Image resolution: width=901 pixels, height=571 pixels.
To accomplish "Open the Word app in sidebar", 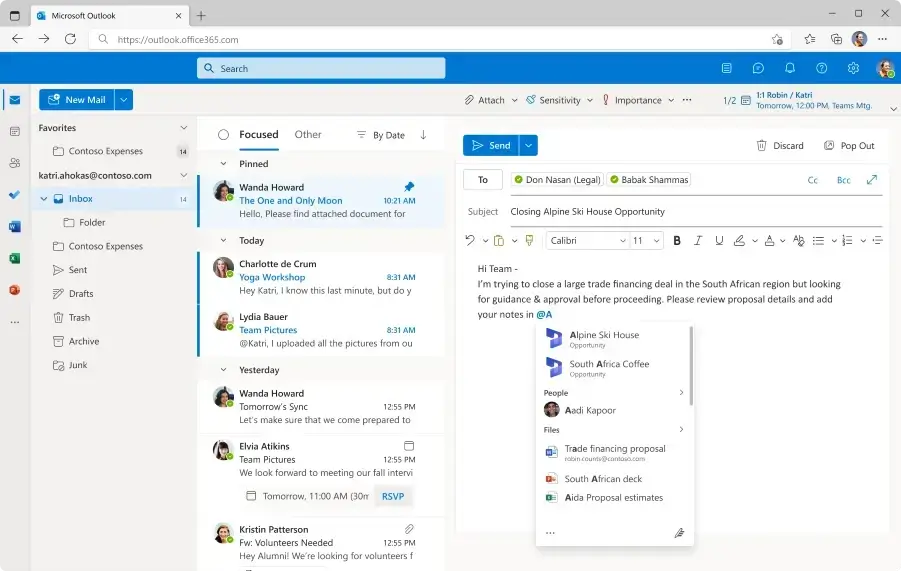I will 15,226.
